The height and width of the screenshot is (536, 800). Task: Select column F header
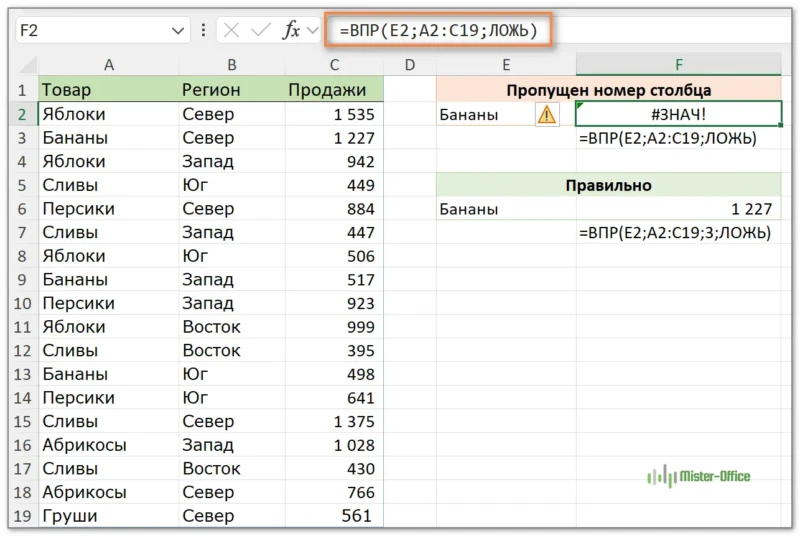pos(678,65)
